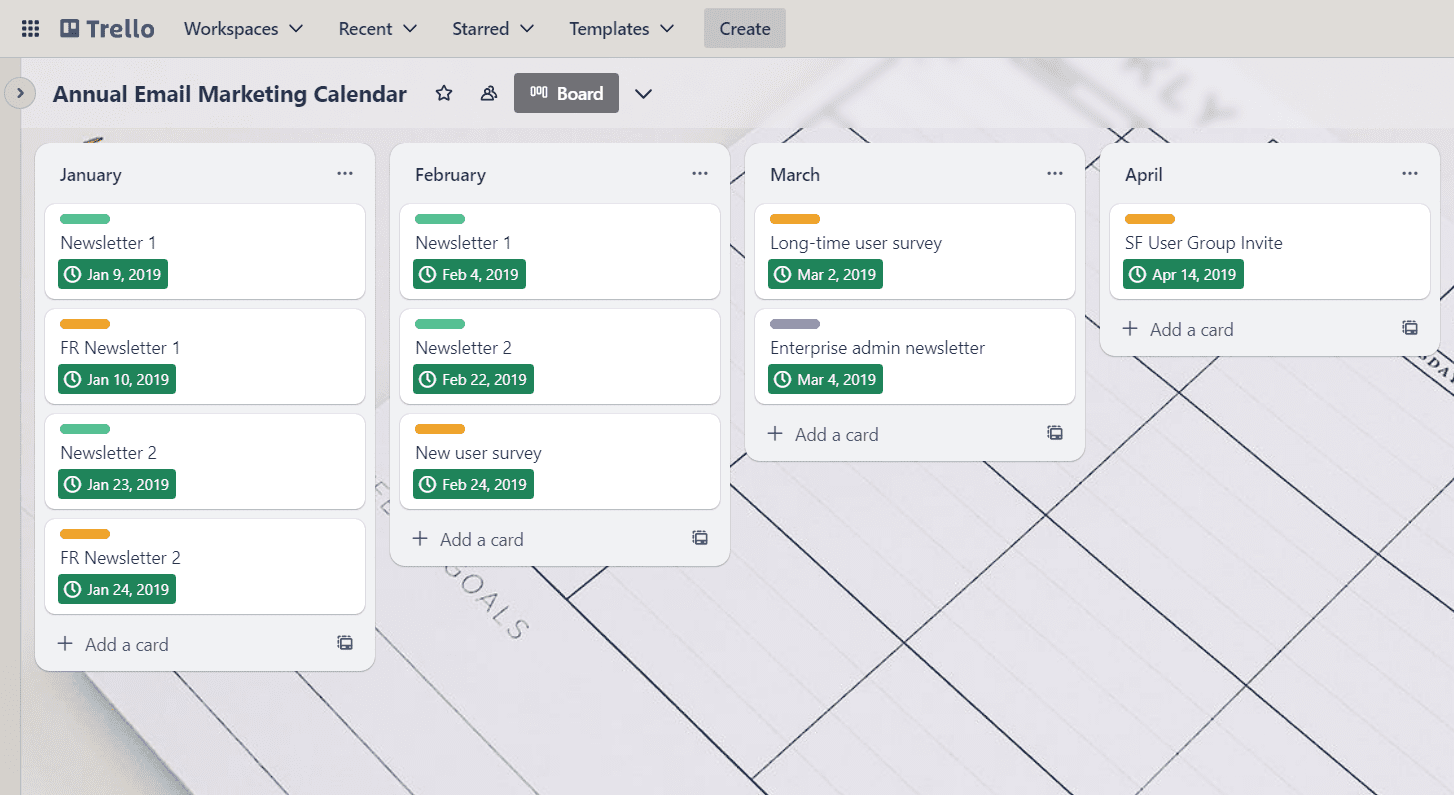Click the plus icon beside March Add a card
The image size is (1454, 795).
775,434
